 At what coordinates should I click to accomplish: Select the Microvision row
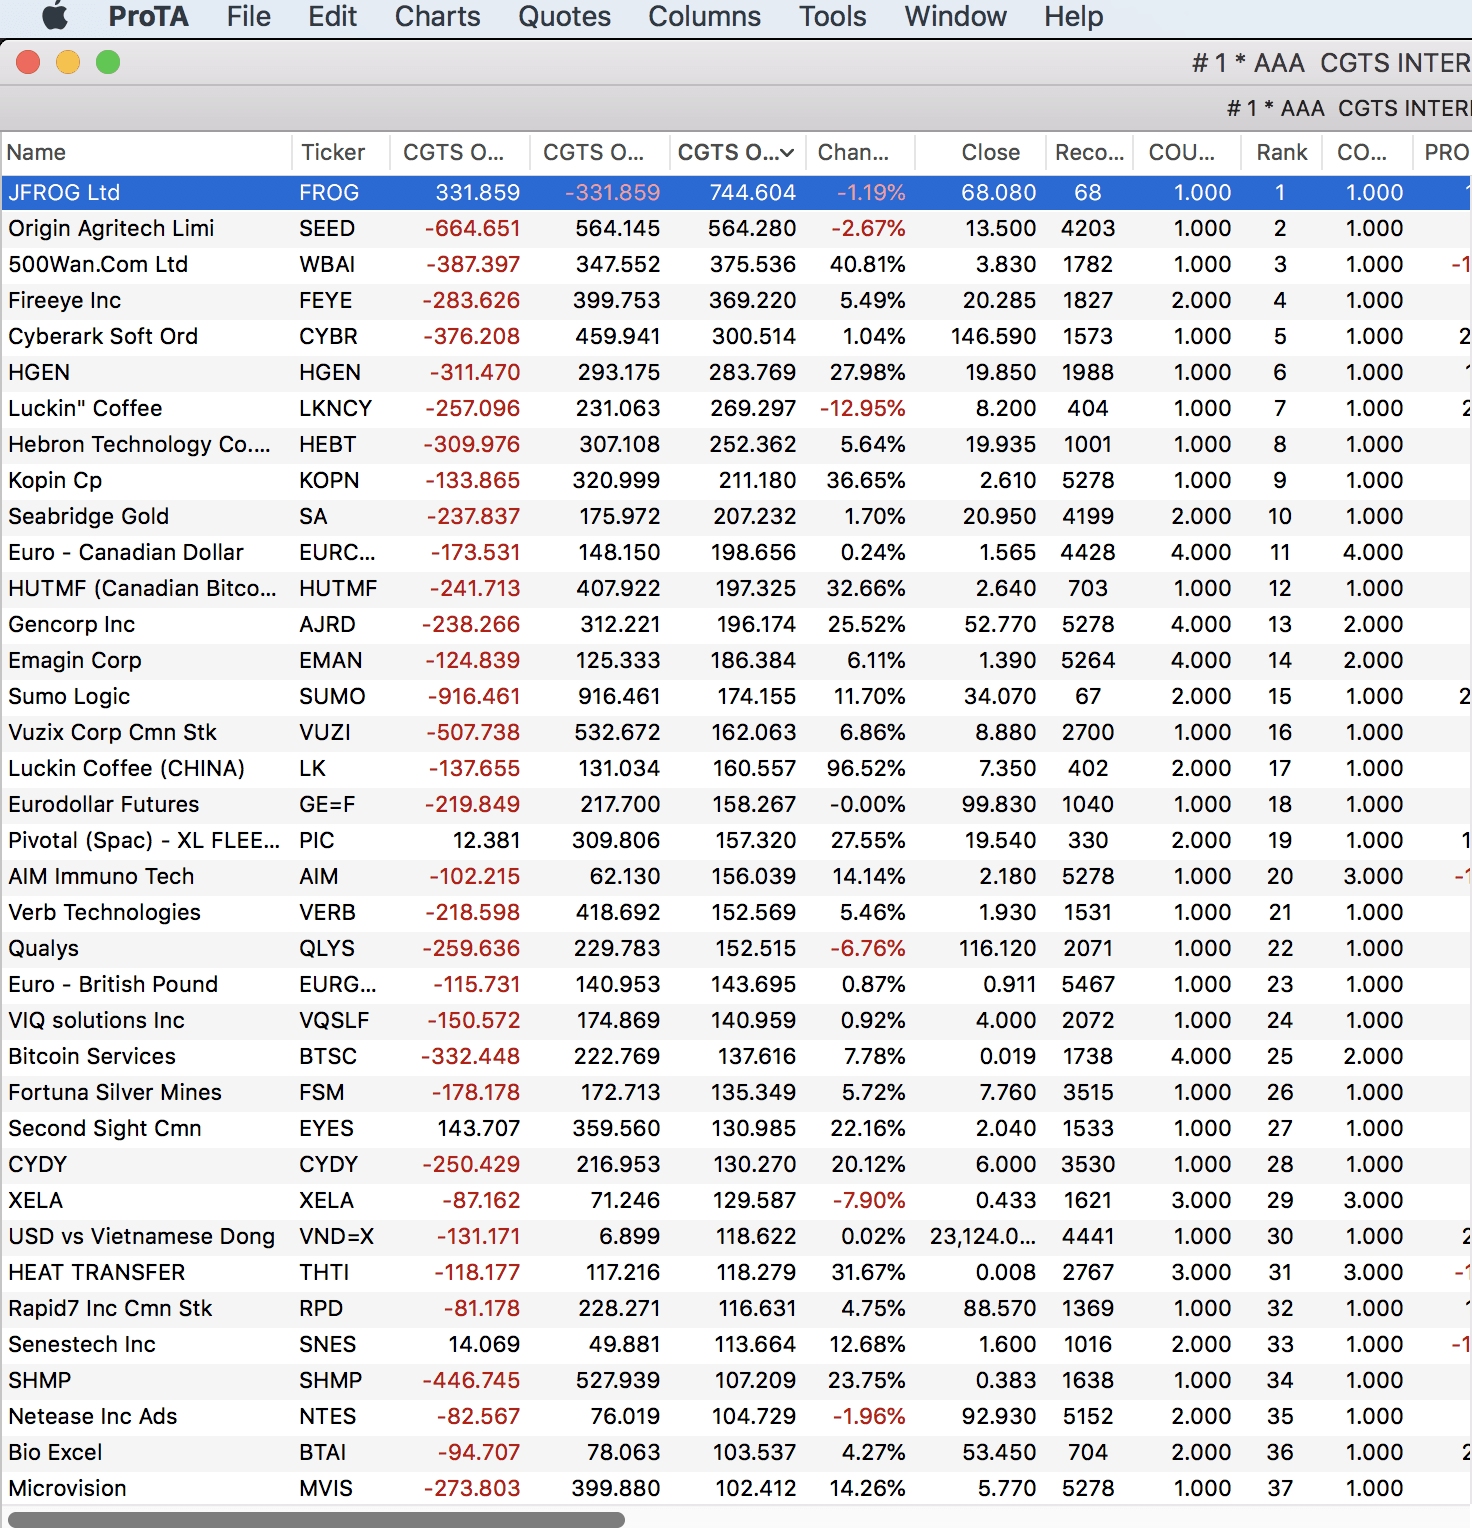pos(736,1488)
